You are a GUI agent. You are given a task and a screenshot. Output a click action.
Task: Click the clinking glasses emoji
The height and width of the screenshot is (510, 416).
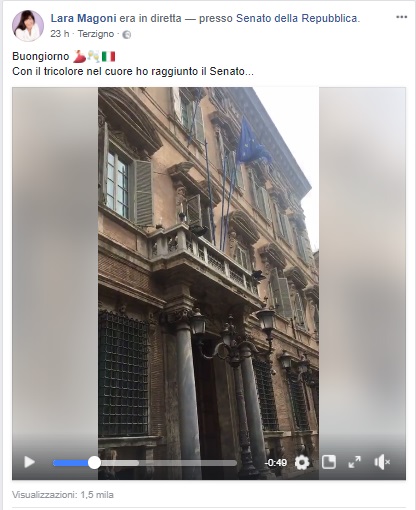pyautogui.click(x=94, y=56)
